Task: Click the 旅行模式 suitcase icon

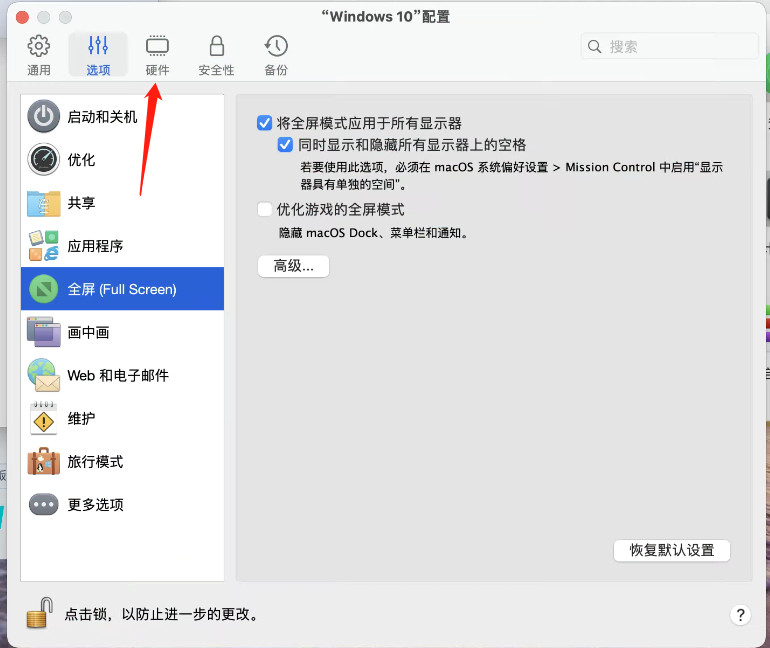Action: 44,461
